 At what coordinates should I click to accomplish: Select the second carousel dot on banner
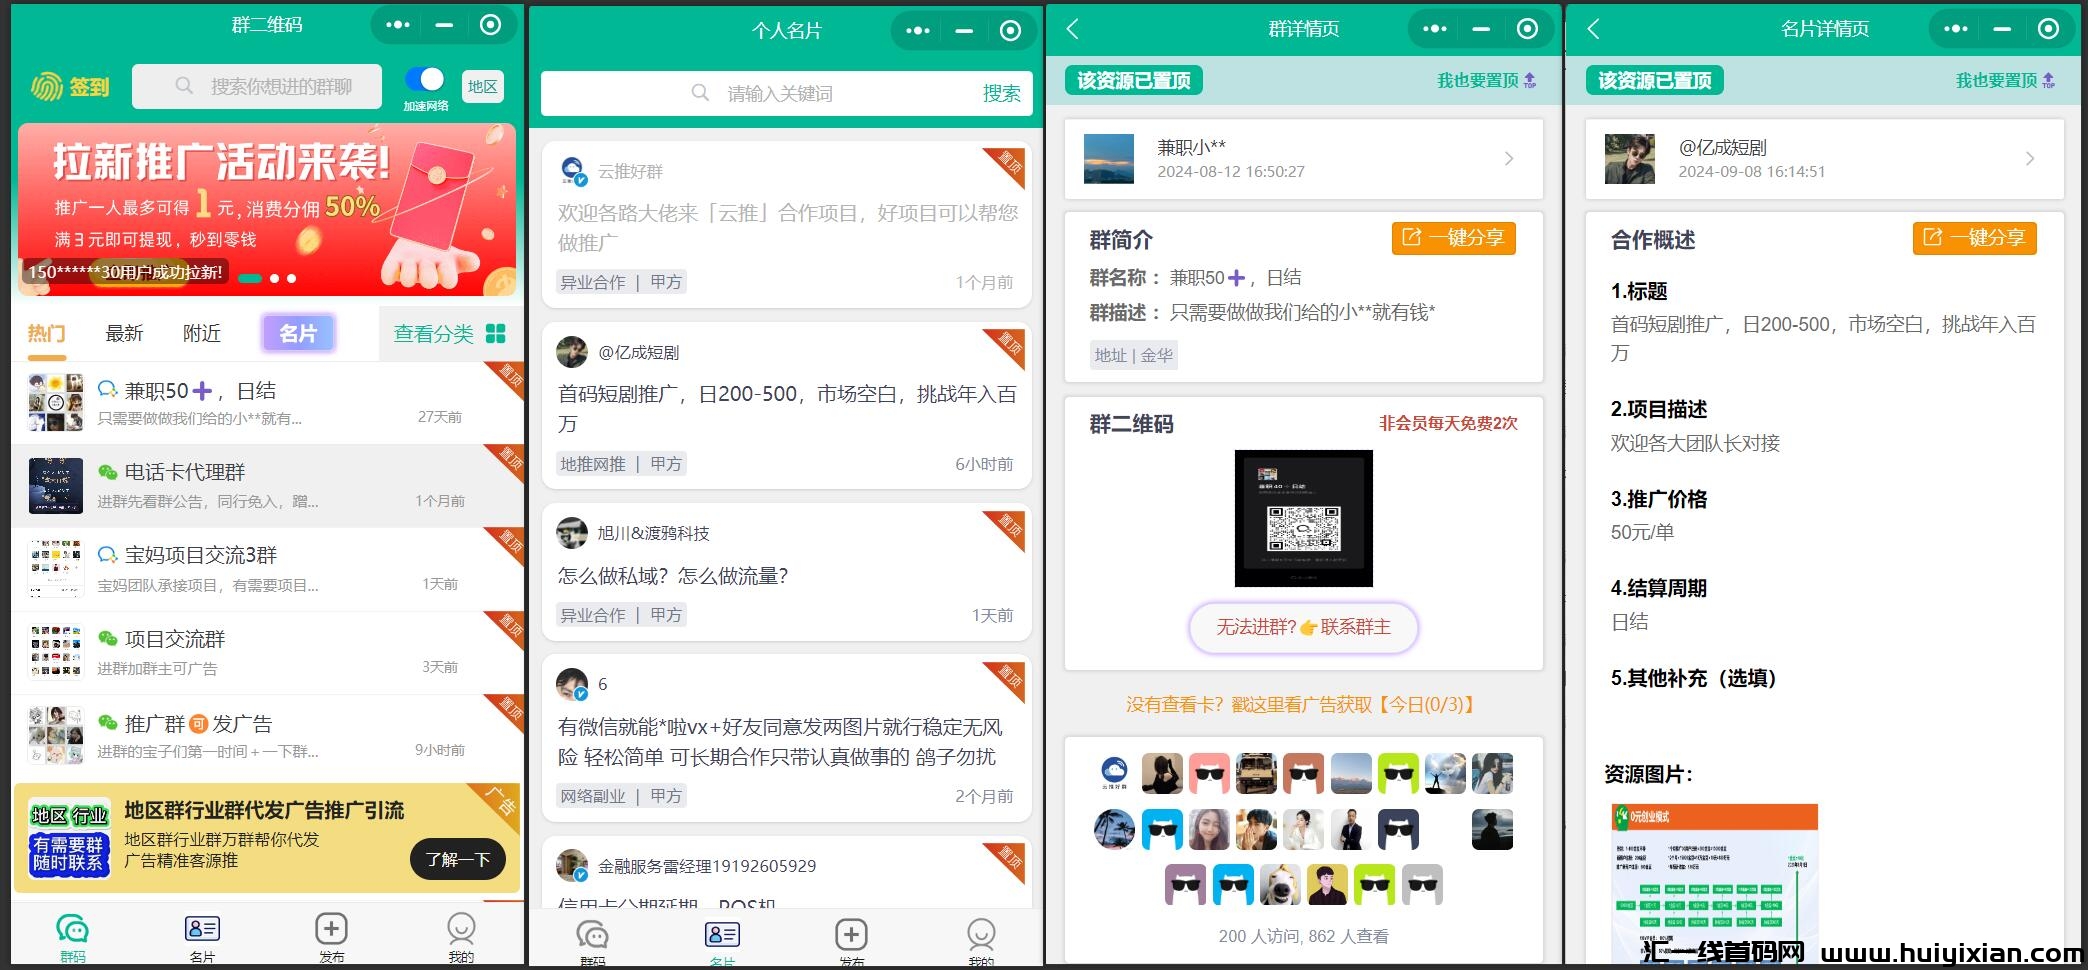pos(274,278)
